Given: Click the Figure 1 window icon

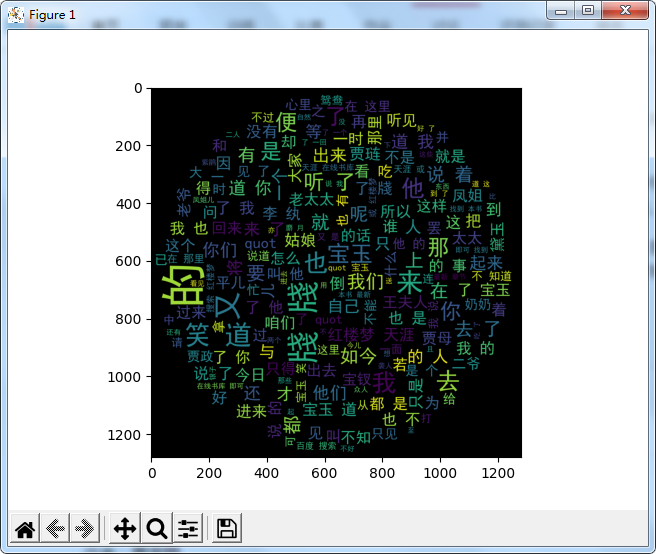Looking at the screenshot, I should click(16, 15).
